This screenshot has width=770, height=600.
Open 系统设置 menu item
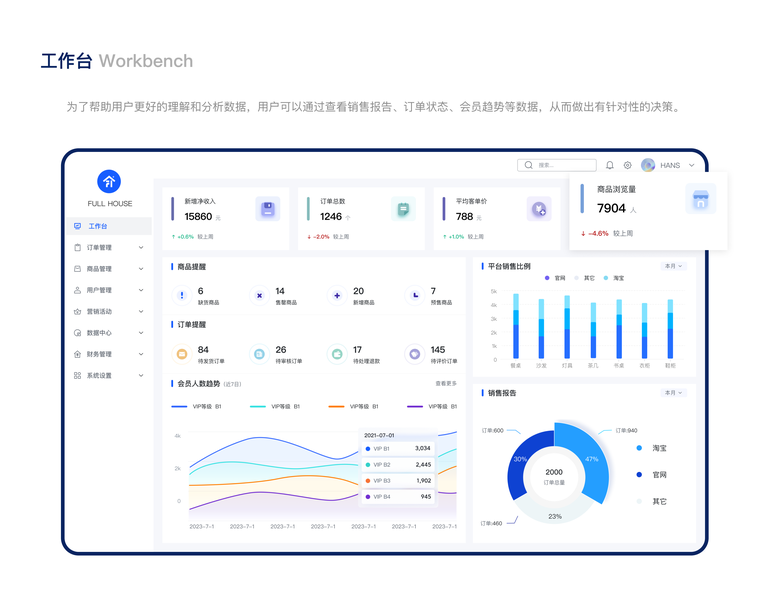[x=109, y=376]
